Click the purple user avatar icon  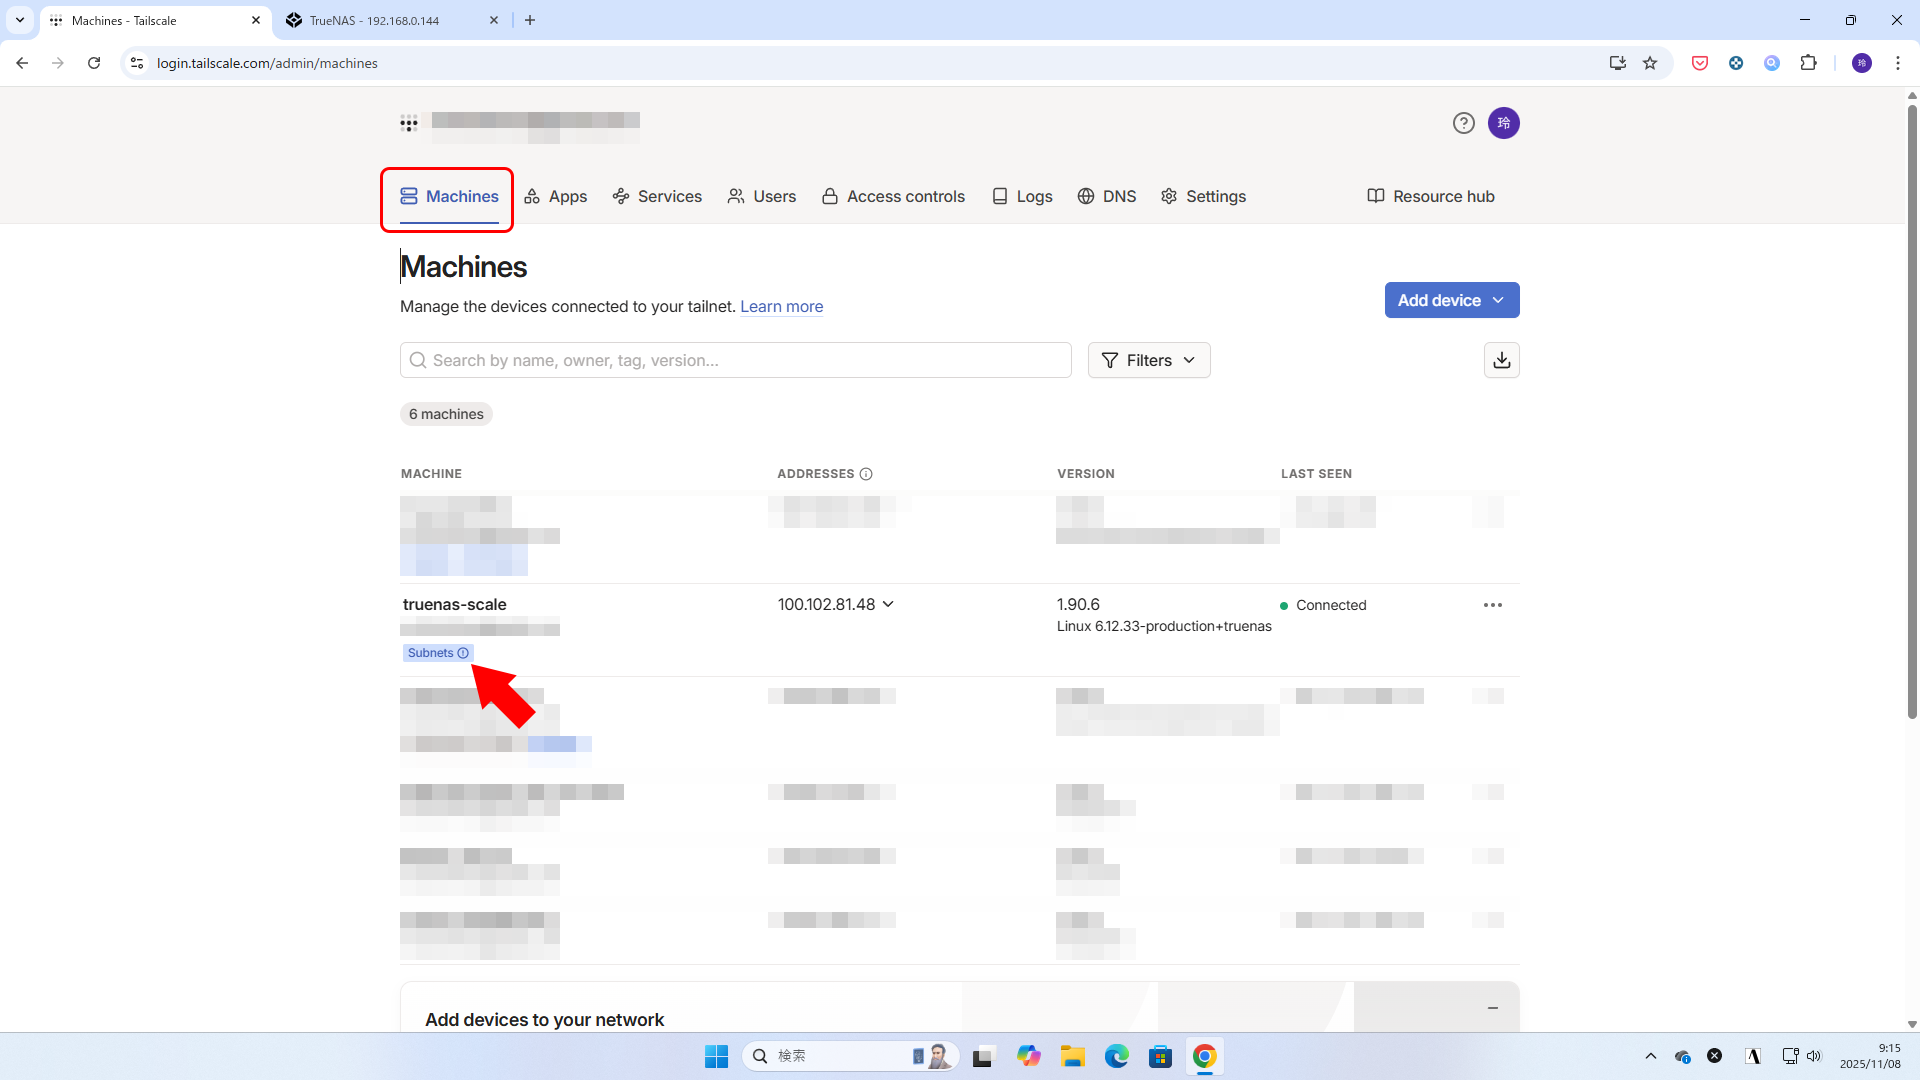[1503, 123]
